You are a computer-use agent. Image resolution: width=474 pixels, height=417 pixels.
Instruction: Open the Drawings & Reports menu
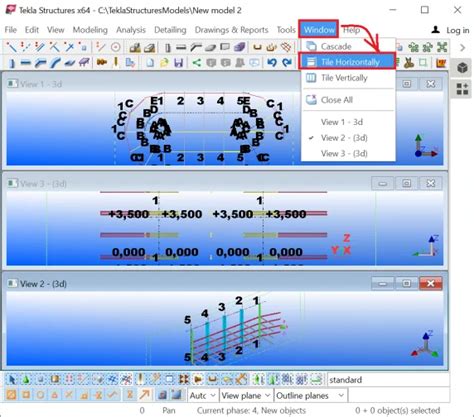pyautogui.click(x=231, y=30)
